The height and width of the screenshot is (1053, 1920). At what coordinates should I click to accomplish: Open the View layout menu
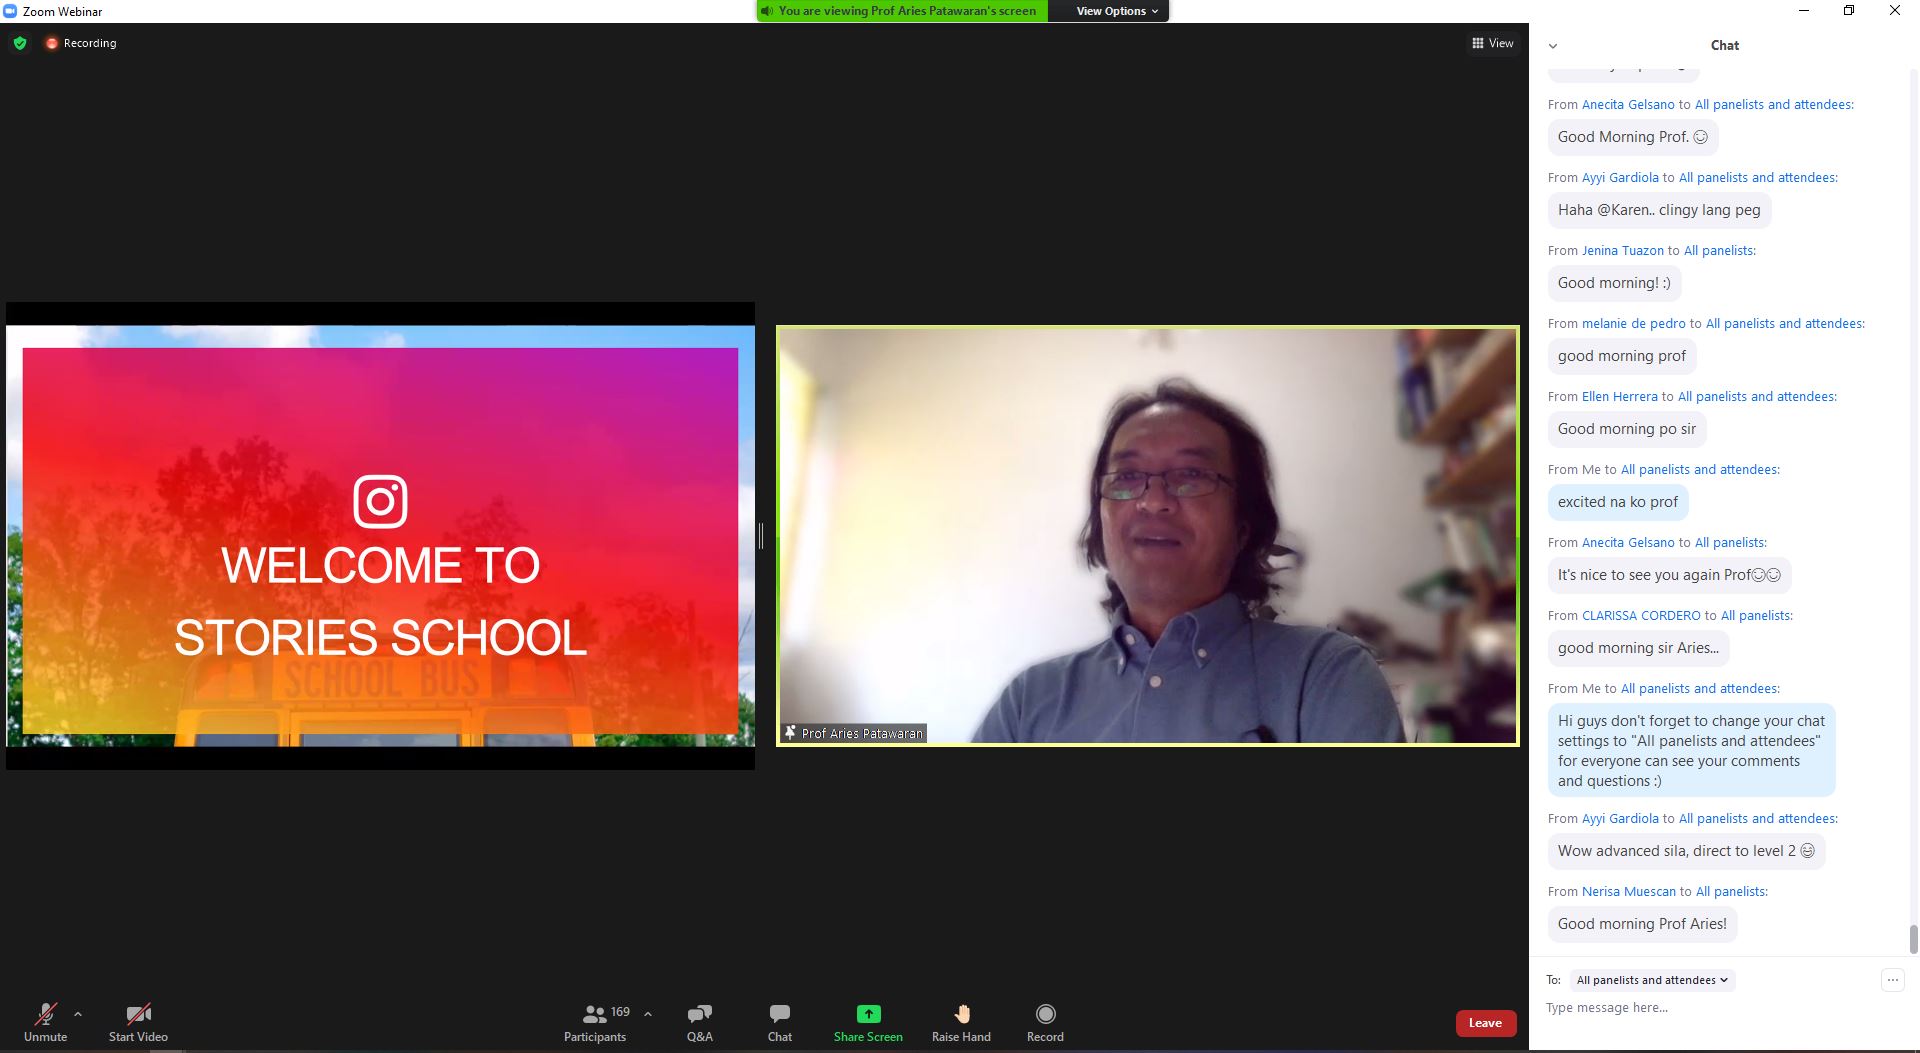point(1493,43)
